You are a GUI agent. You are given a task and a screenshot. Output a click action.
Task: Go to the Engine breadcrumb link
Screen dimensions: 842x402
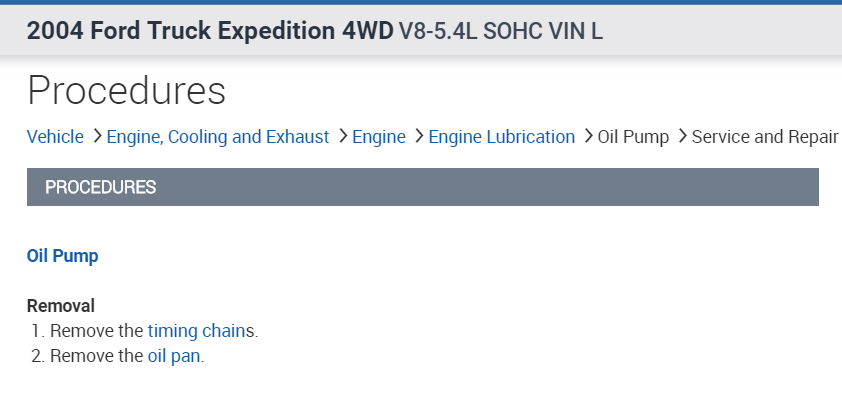point(378,137)
